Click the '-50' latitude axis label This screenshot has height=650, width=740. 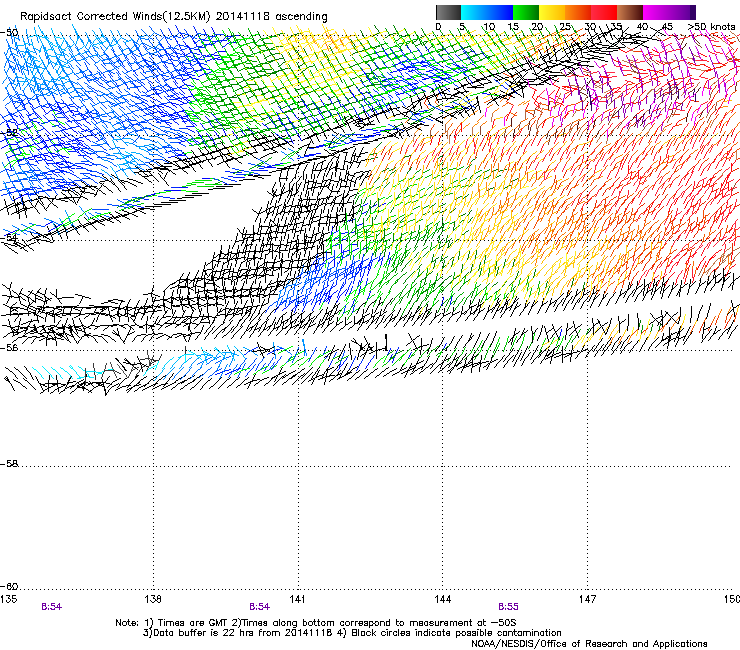tap(9, 33)
